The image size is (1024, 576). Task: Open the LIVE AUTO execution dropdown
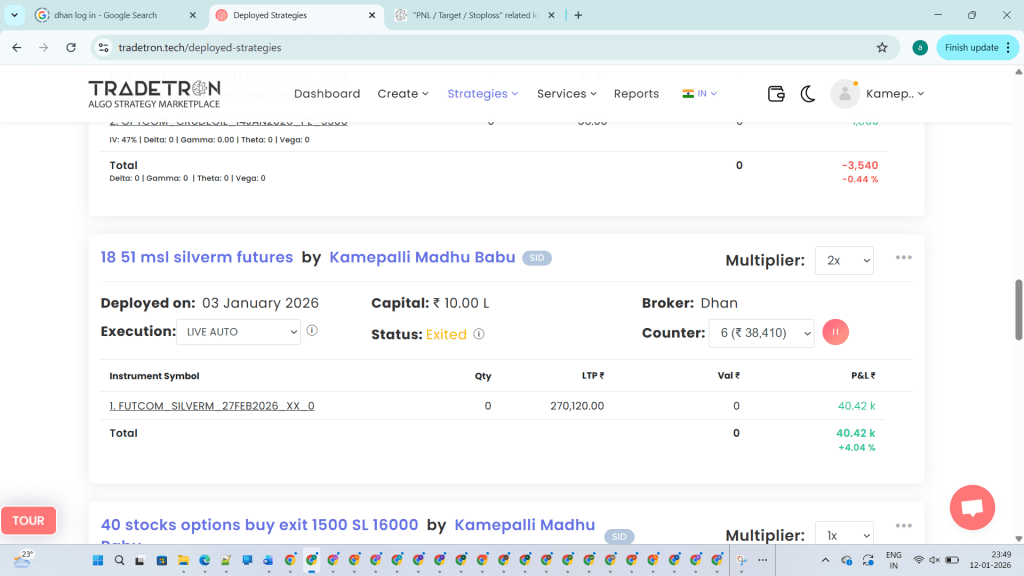(x=238, y=332)
